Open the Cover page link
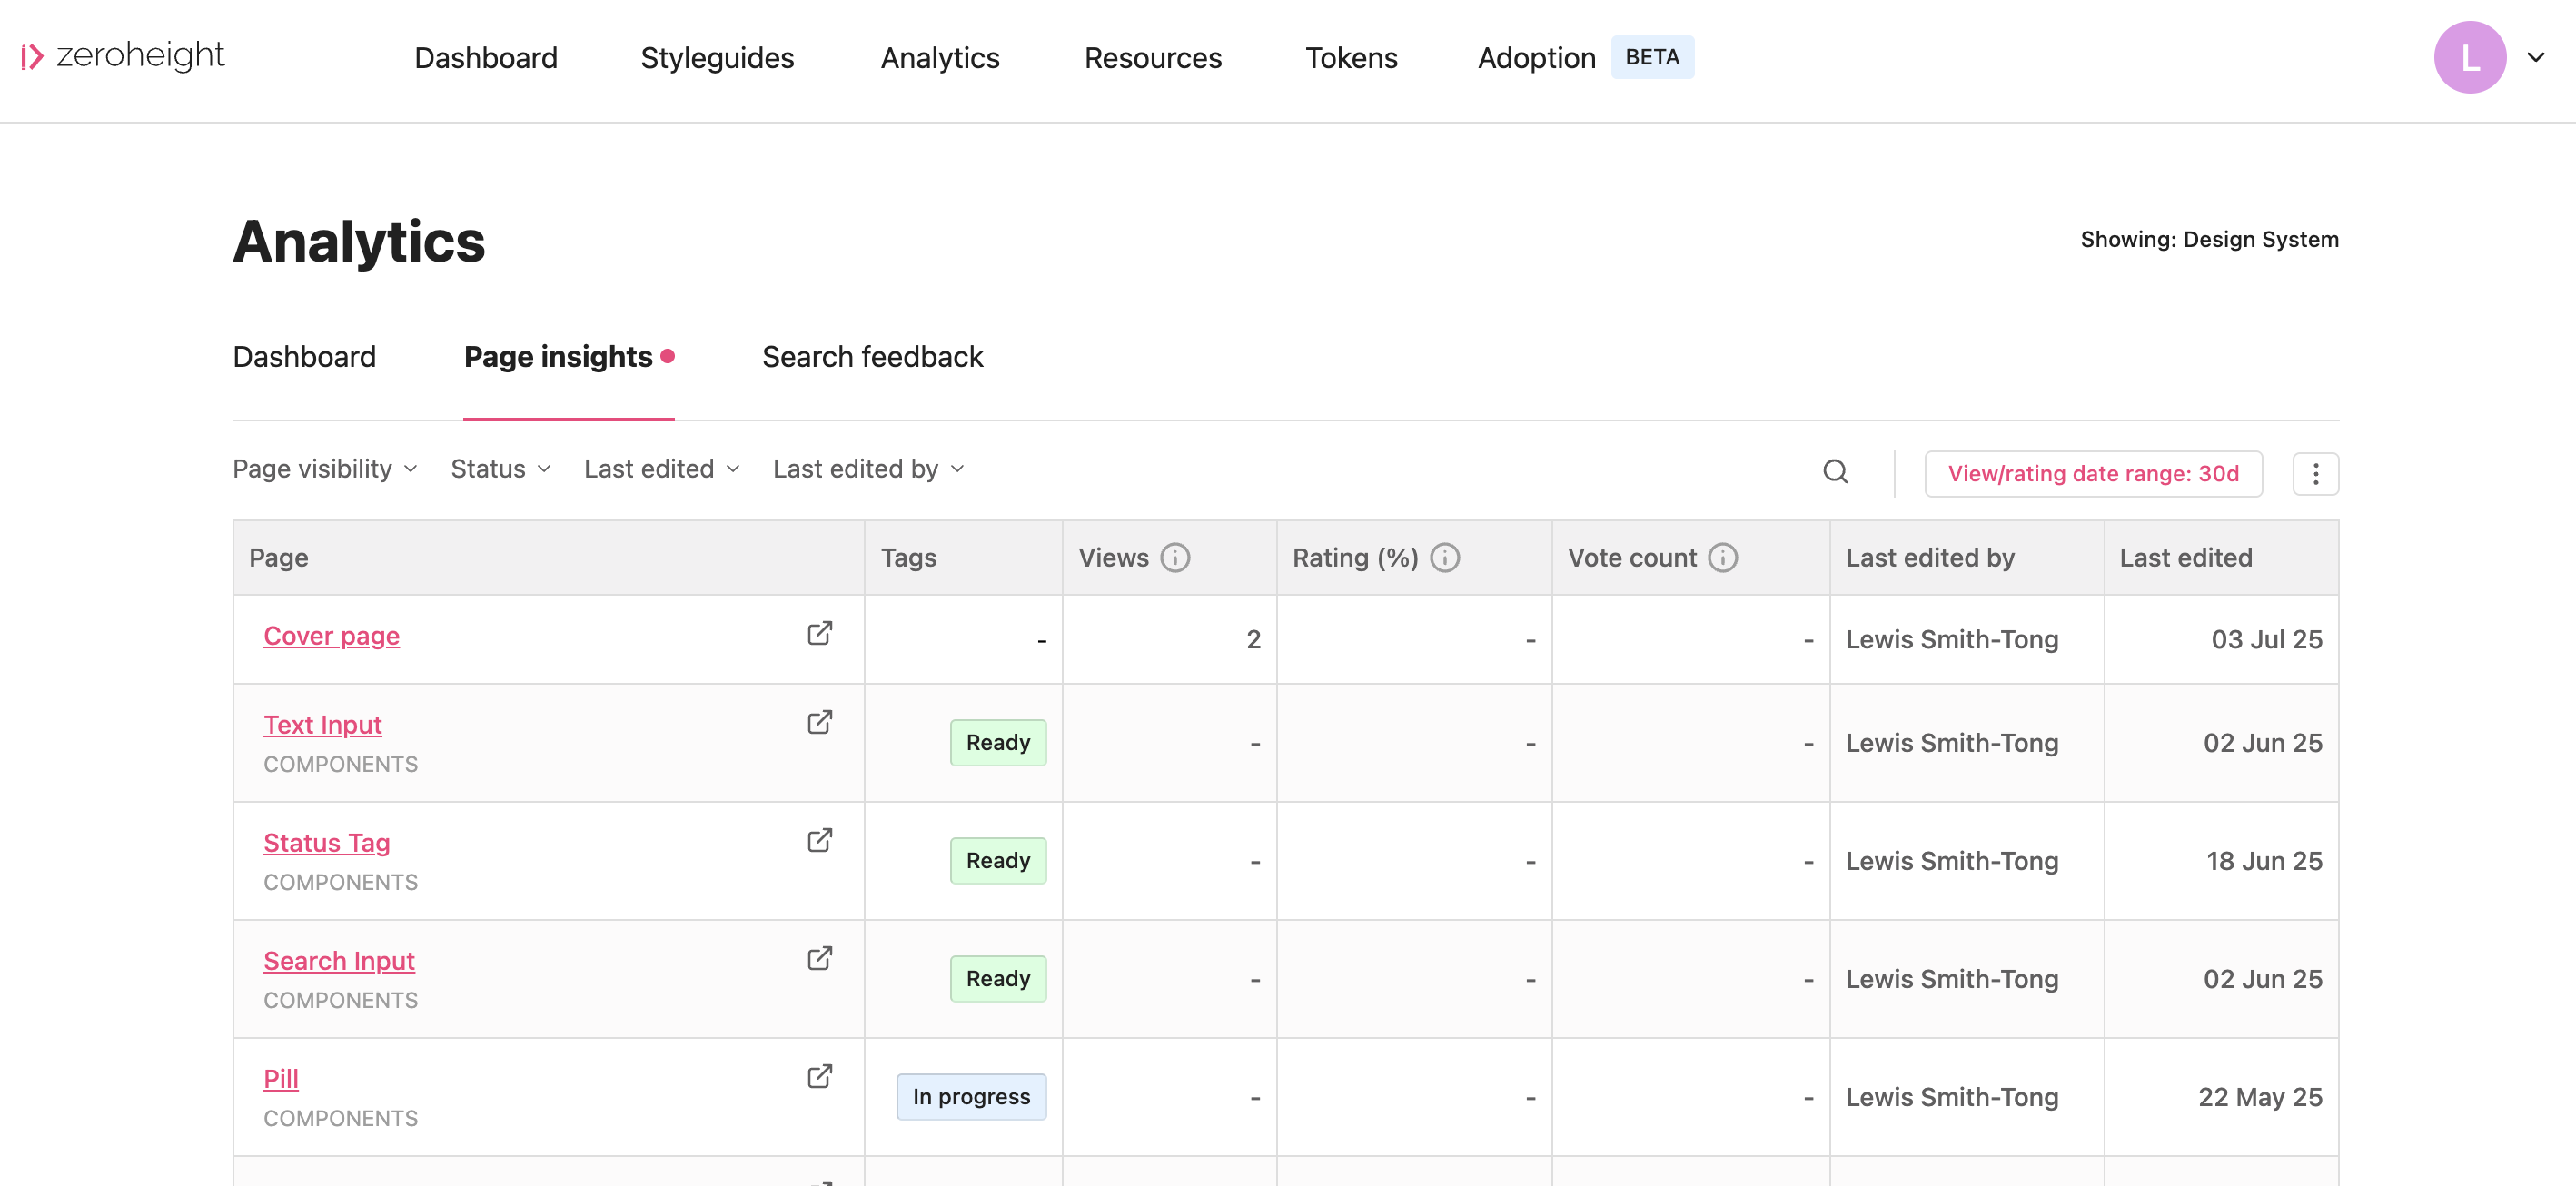 pyautogui.click(x=331, y=636)
